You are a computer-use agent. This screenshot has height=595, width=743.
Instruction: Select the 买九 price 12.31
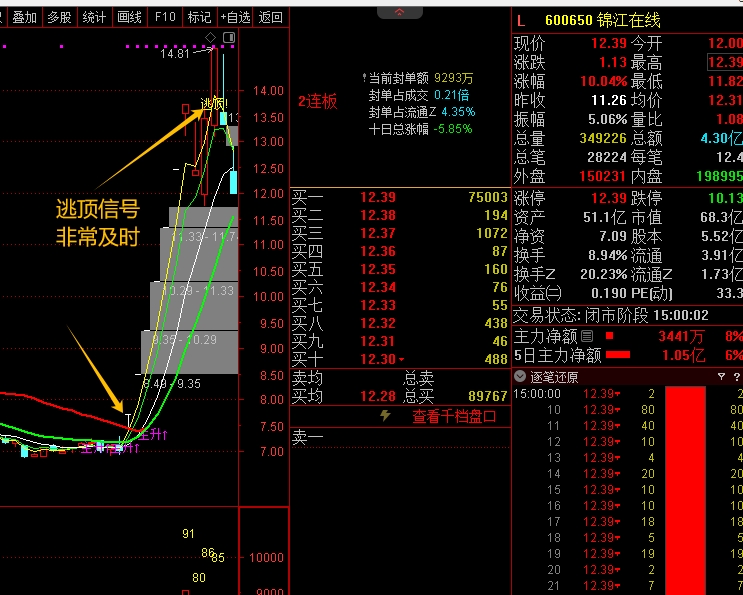pyautogui.click(x=378, y=341)
